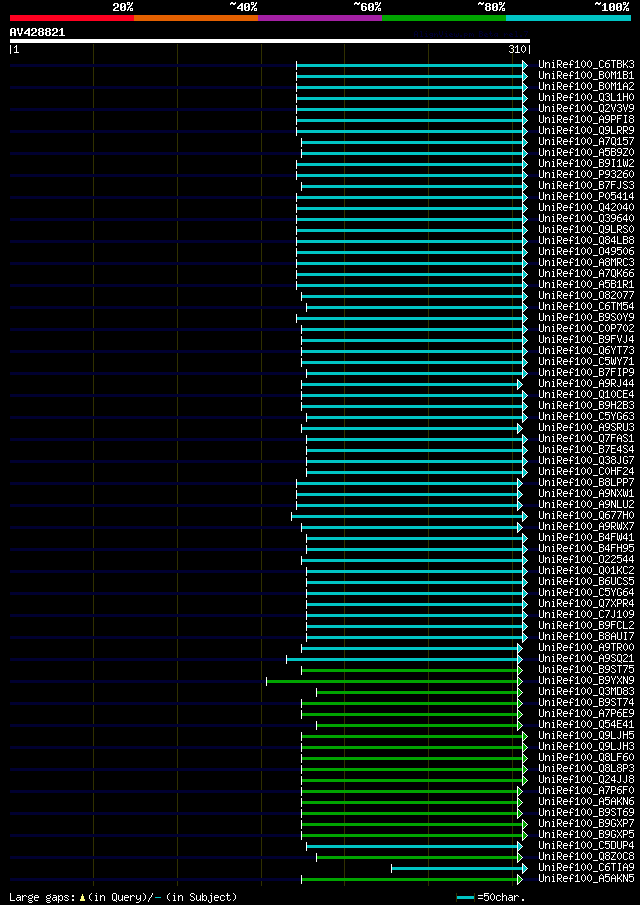This screenshot has height=905, width=640.
Task: Select UniRef100_Q10CE4 hit name
Action: [x=586, y=395]
